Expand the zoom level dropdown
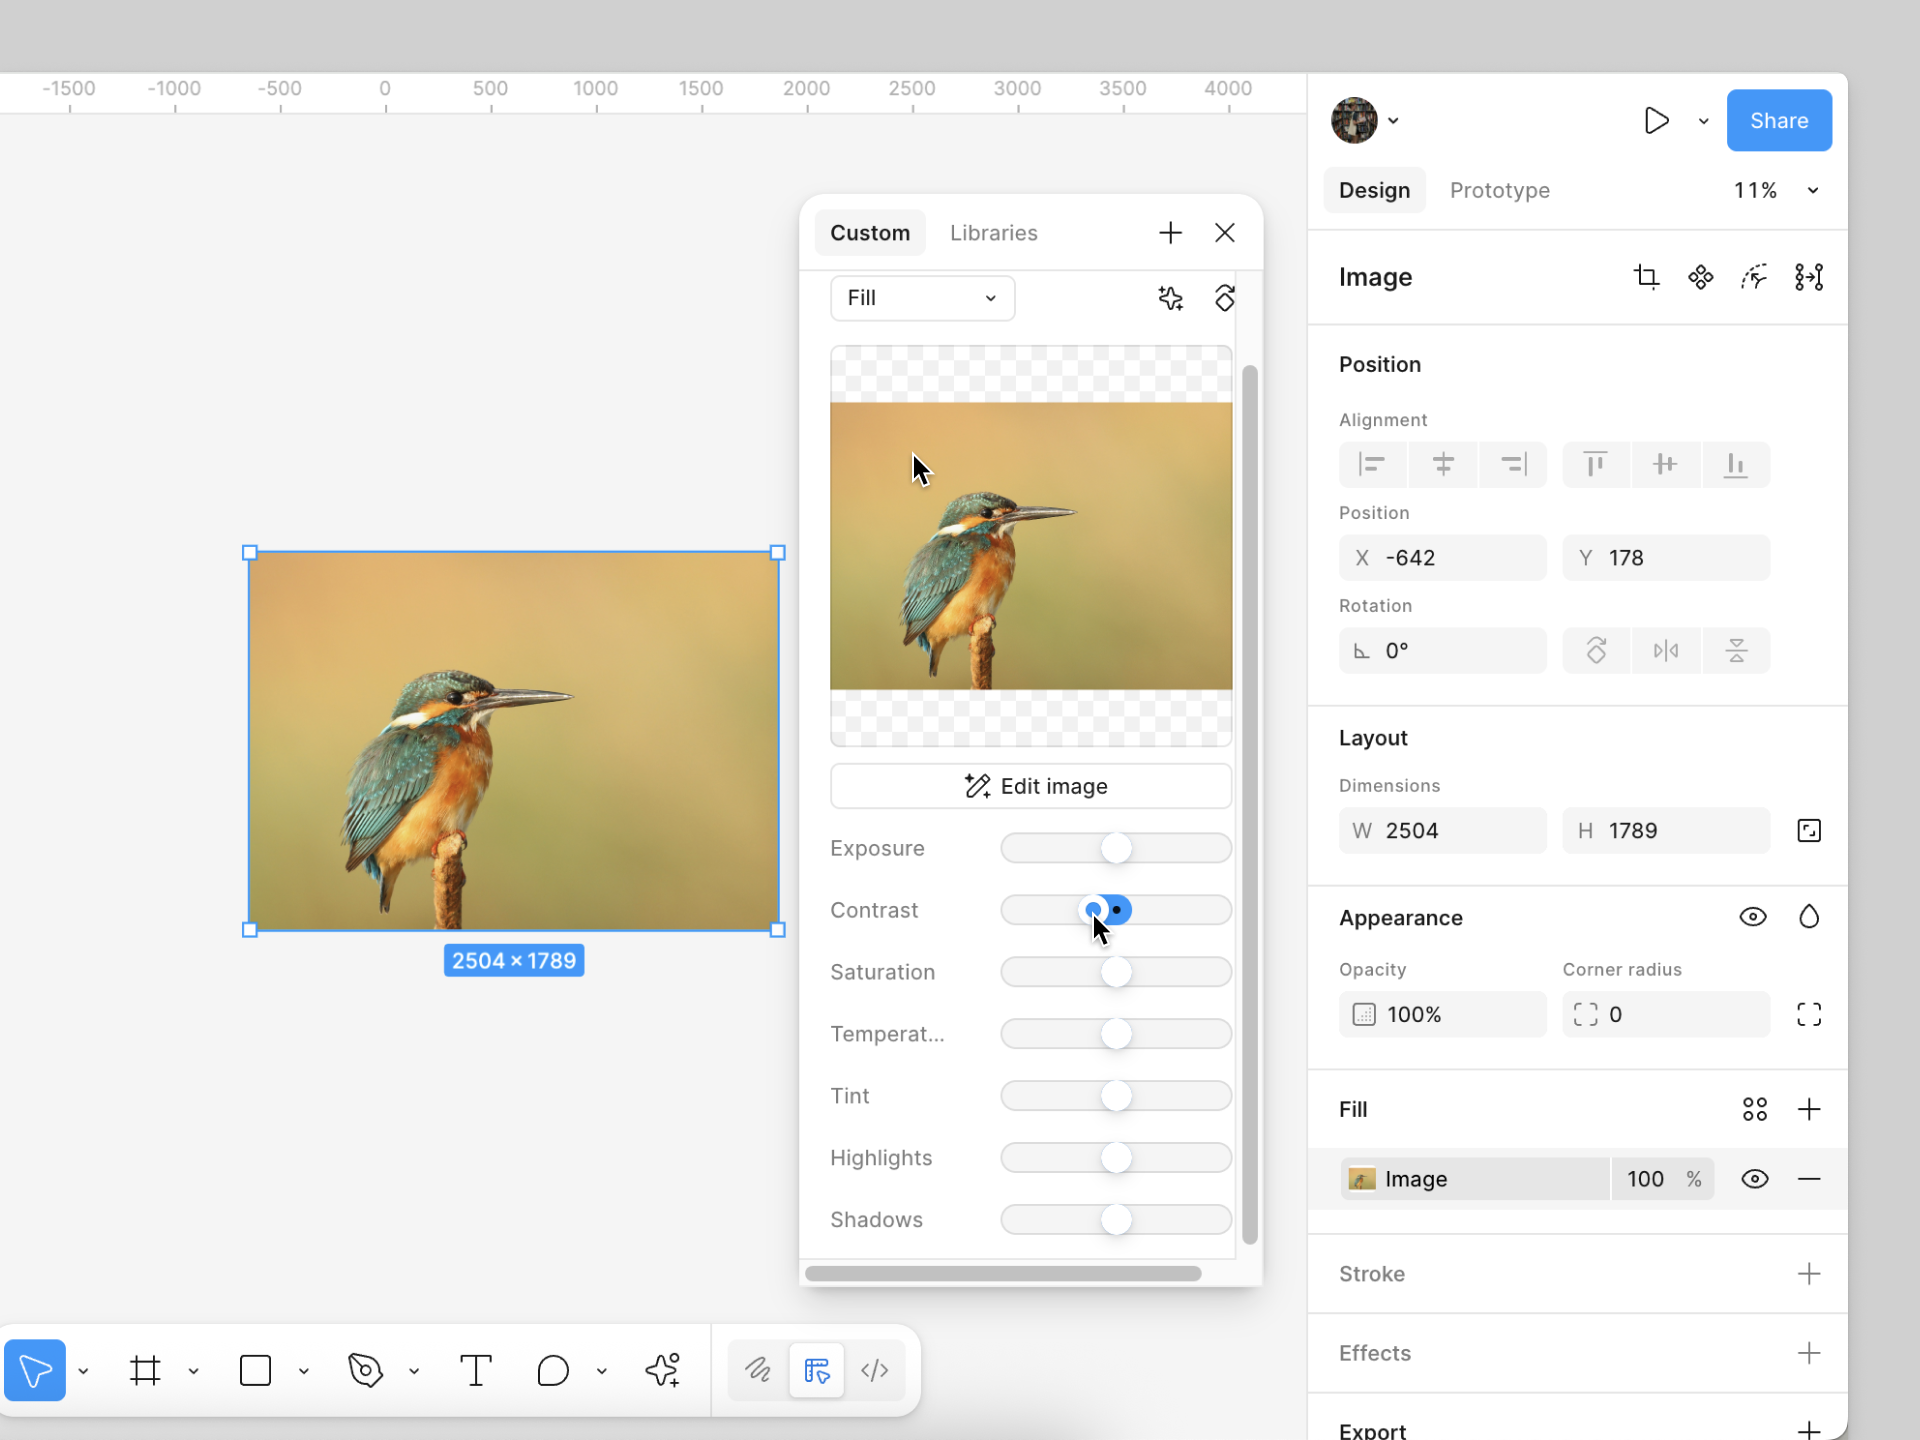1920x1440 pixels. [1813, 191]
